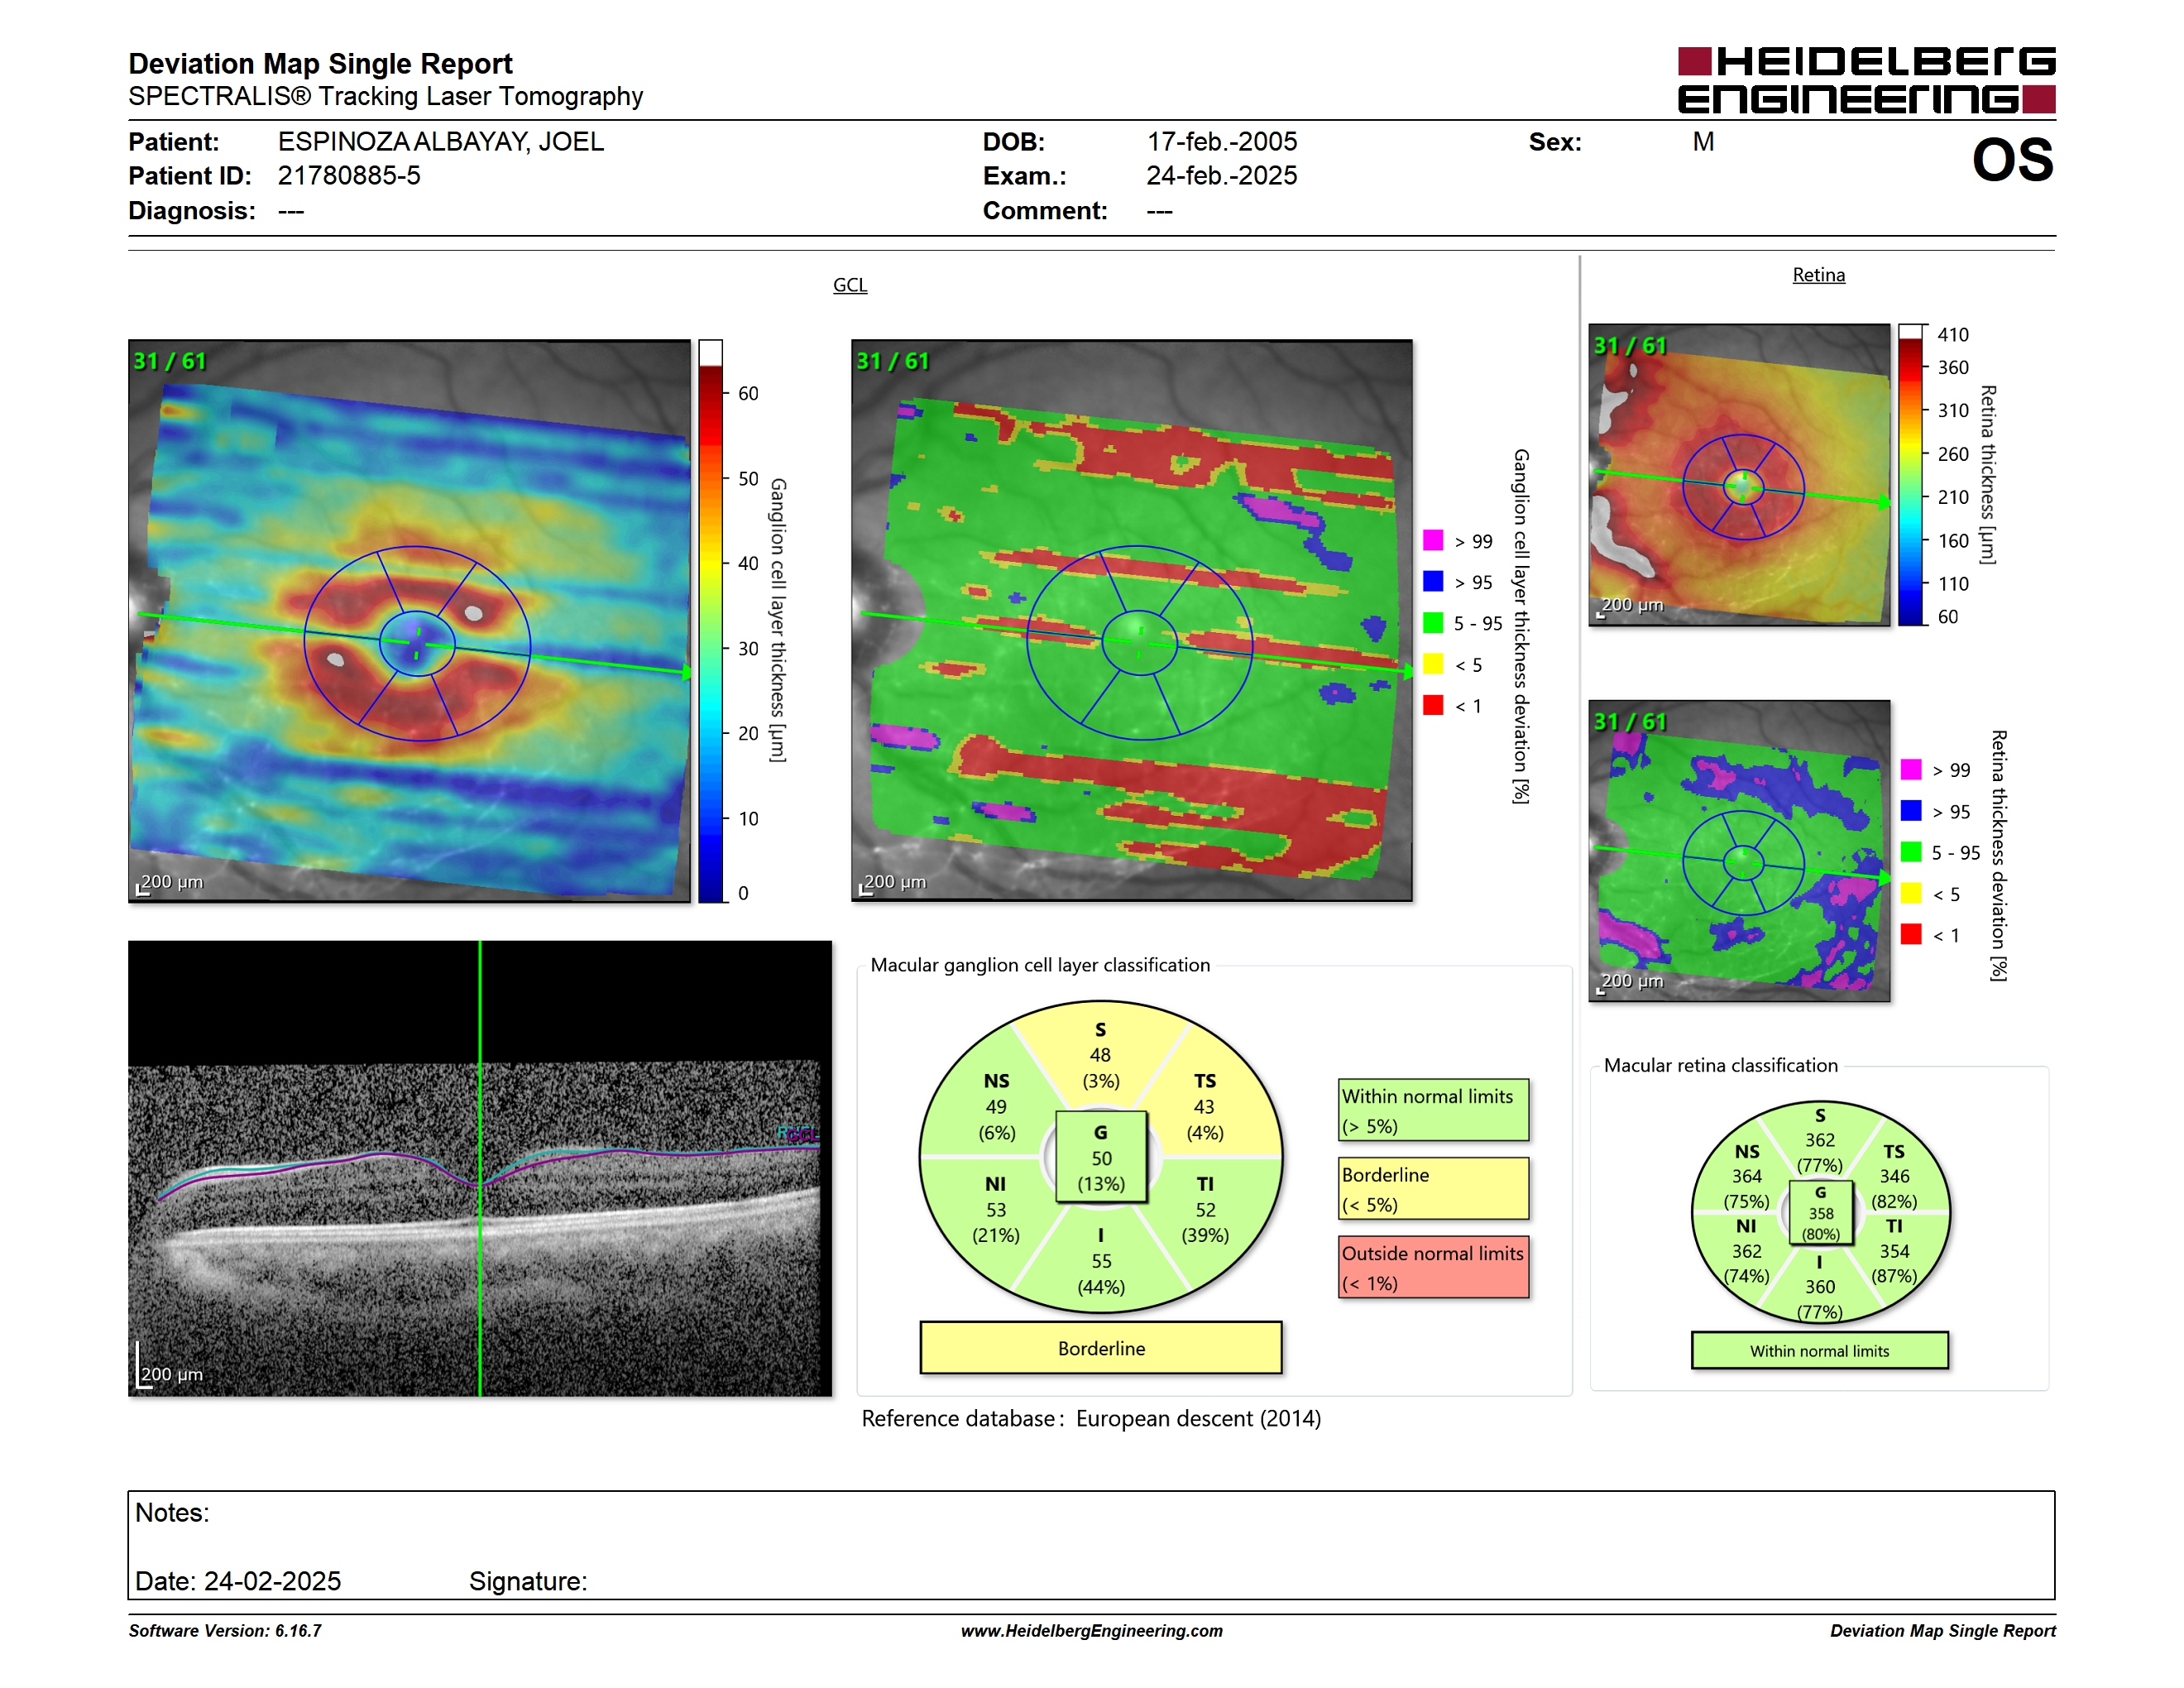2184x1688 pixels.
Task: Click the blue >95 swatch in Retina legend
Action: (x=1911, y=811)
